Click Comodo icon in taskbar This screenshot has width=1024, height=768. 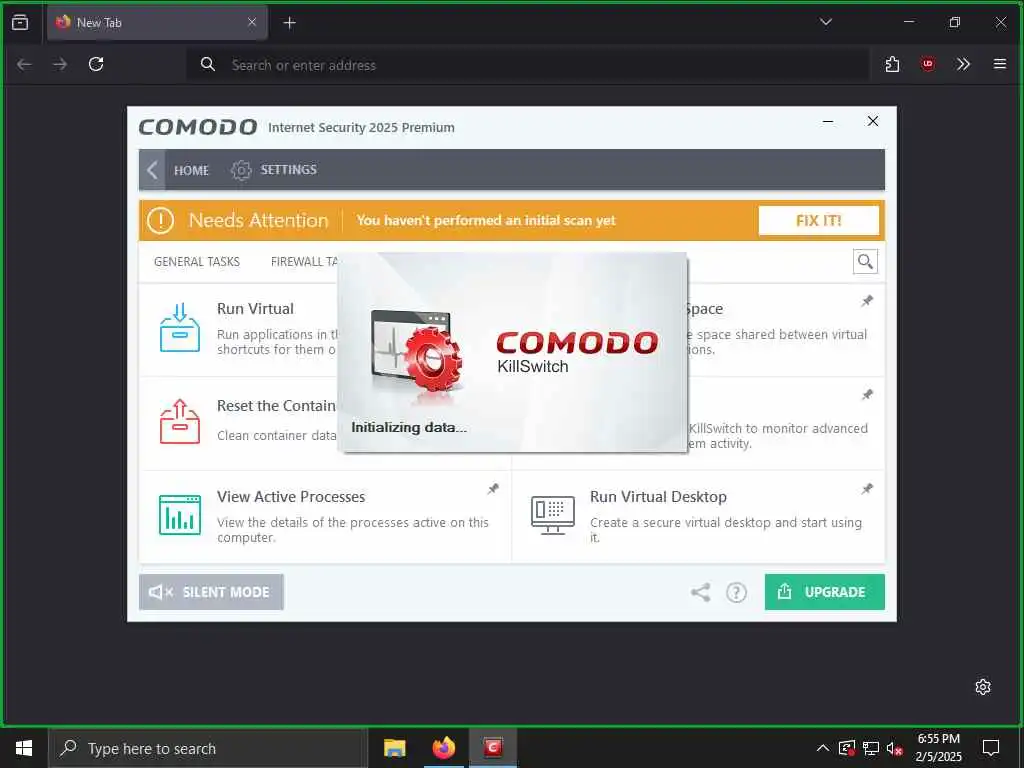(493, 748)
